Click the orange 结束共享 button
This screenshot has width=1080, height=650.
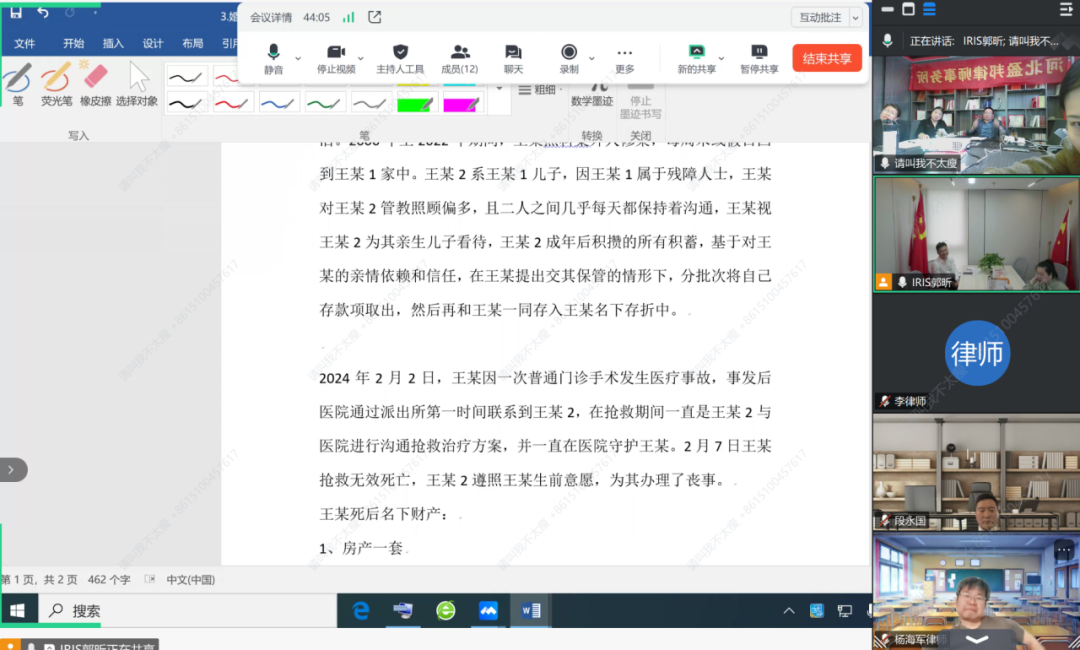click(826, 57)
